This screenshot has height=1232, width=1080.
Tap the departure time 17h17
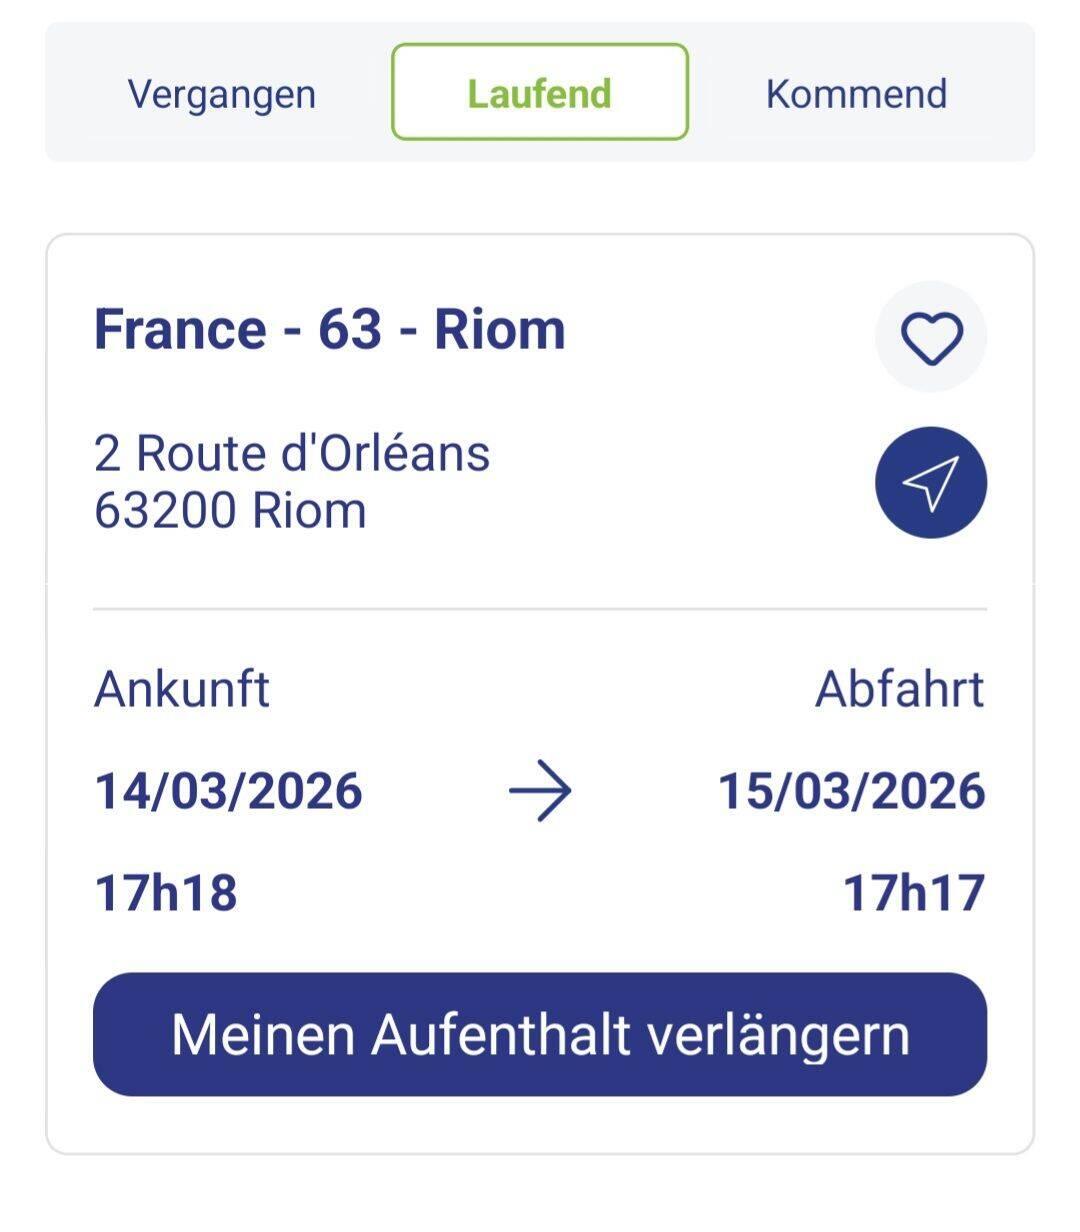(914, 893)
